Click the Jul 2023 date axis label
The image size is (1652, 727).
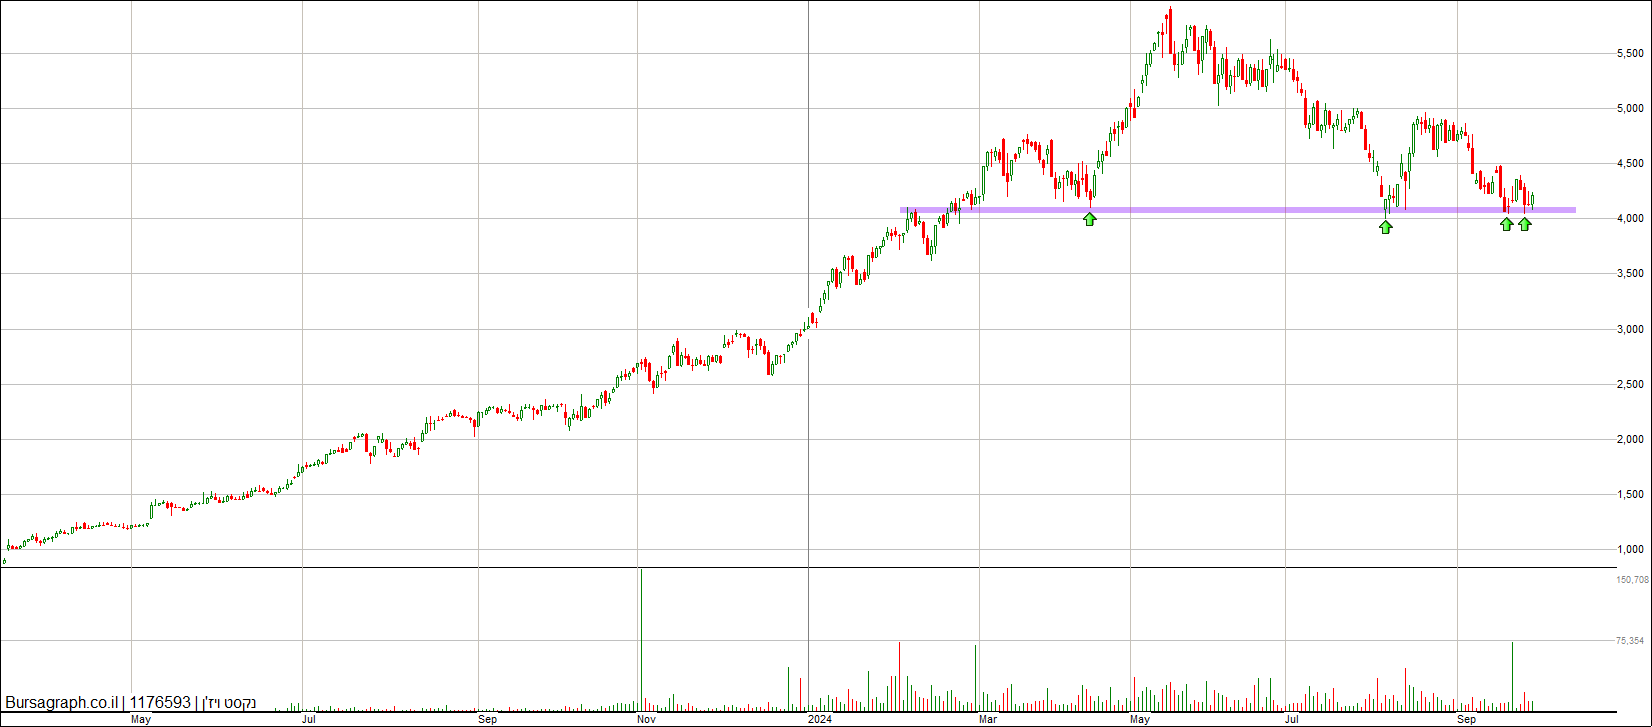(309, 719)
